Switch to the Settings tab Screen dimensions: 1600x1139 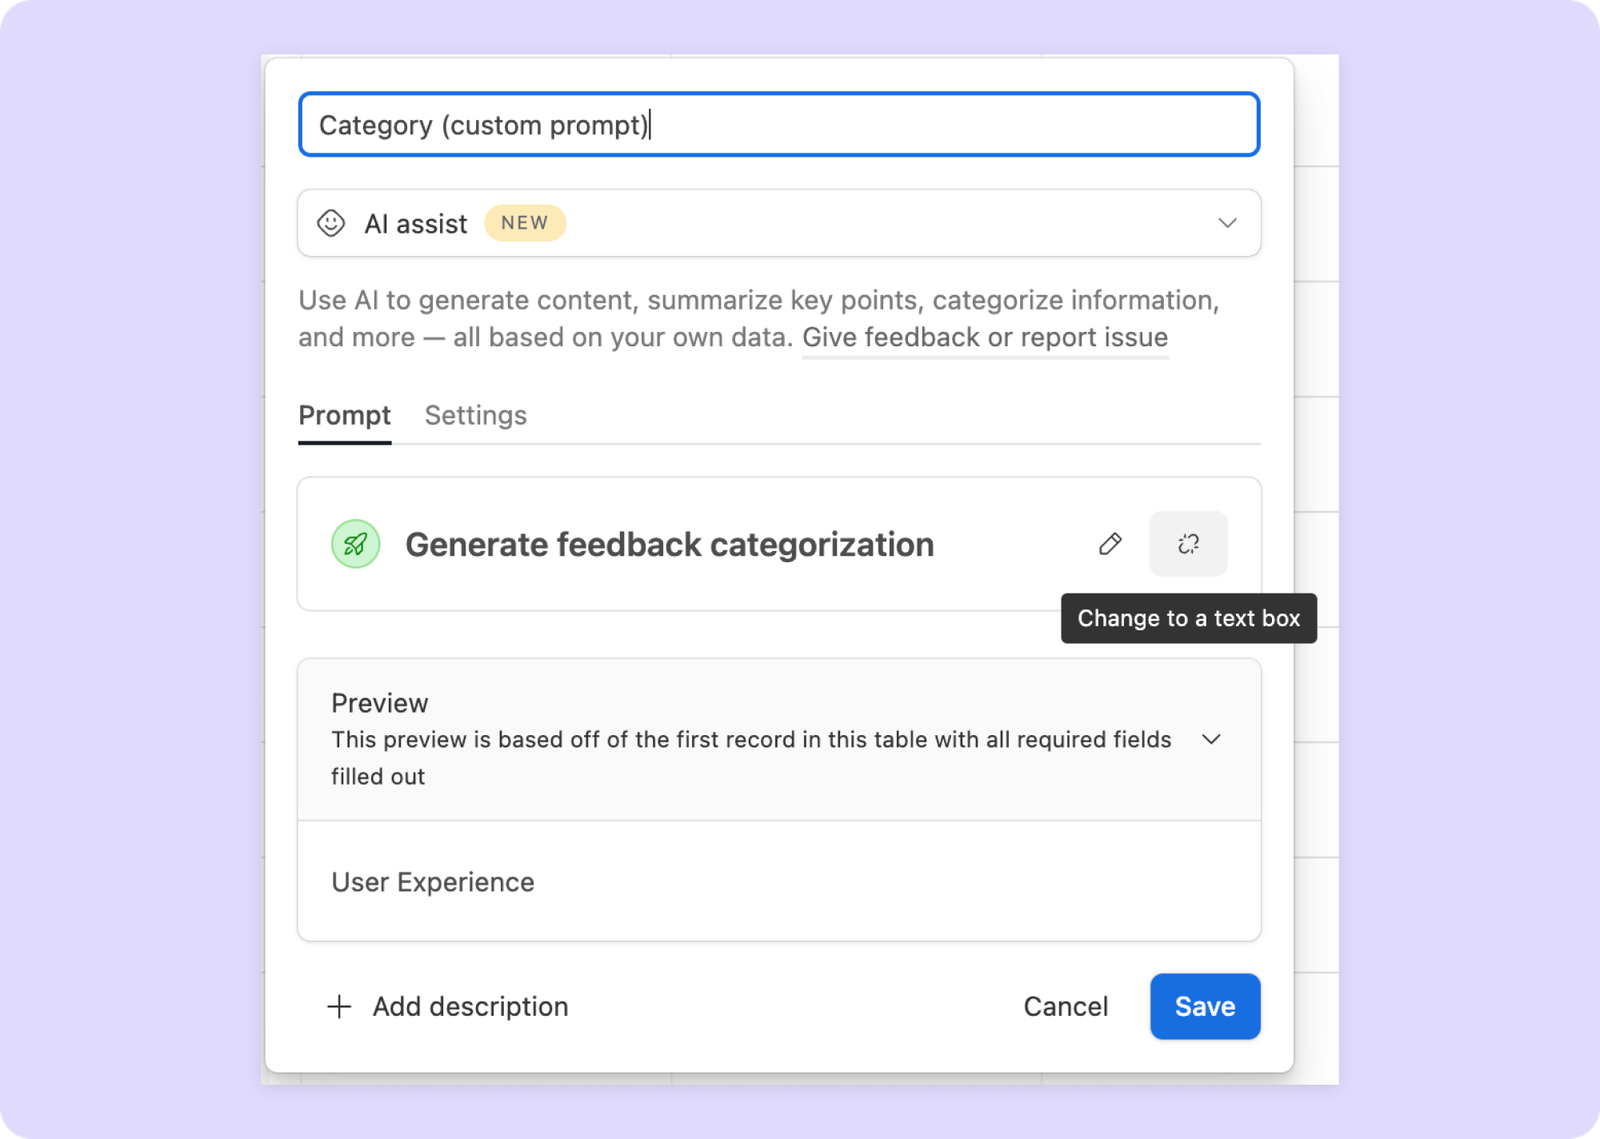[x=475, y=415]
